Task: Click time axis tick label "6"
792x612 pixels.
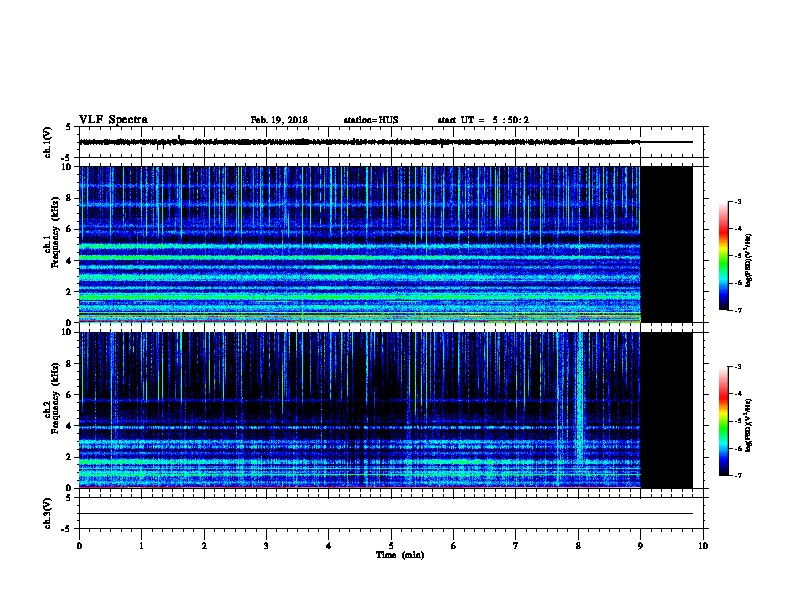Action: [x=453, y=546]
